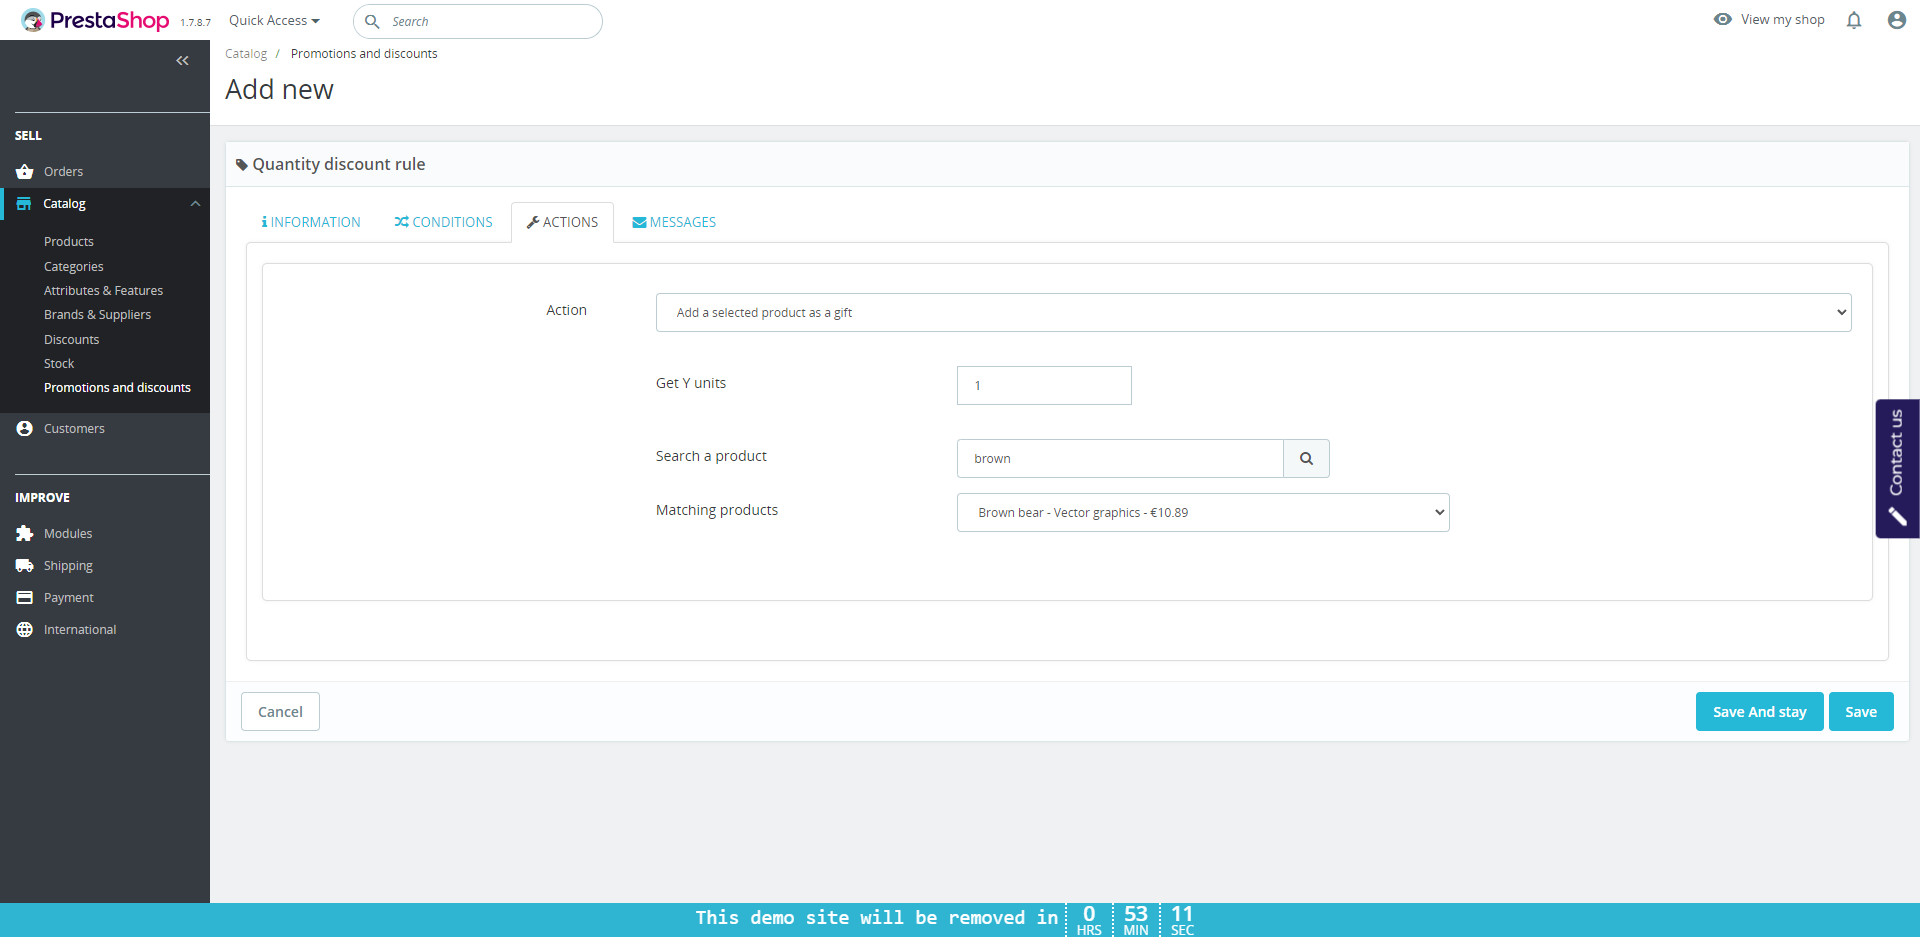Viewport: 1920px width, 937px height.
Task: Focus the top Search field
Action: [478, 21]
